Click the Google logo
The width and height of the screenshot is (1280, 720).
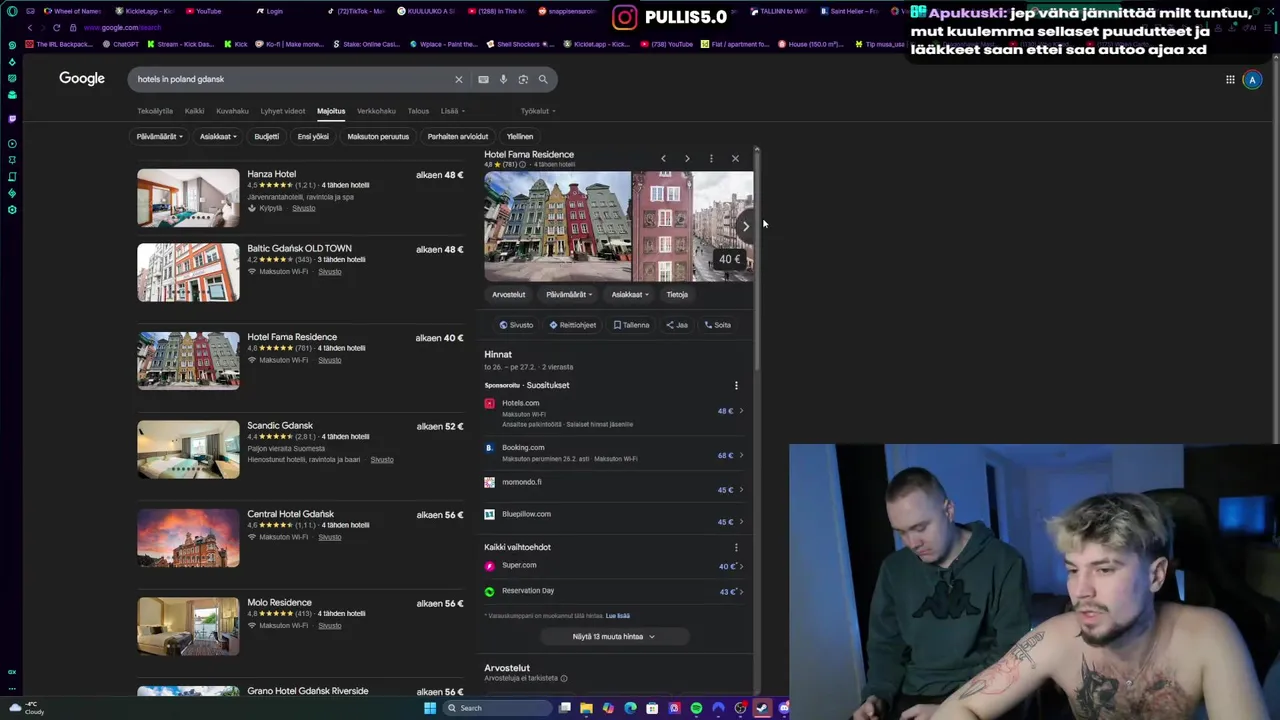[82, 79]
